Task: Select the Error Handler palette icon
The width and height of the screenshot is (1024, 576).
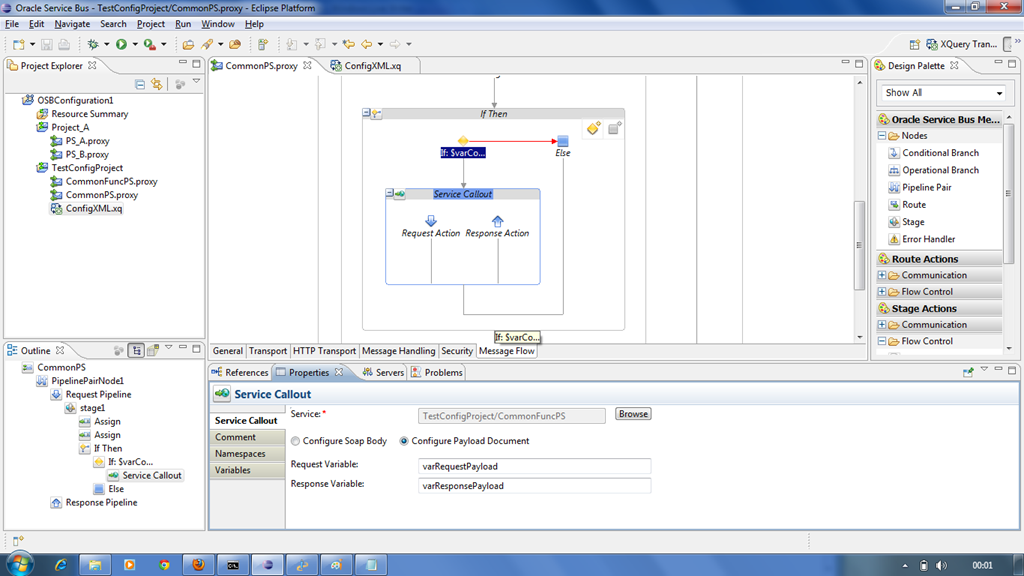Action: [x=894, y=240]
